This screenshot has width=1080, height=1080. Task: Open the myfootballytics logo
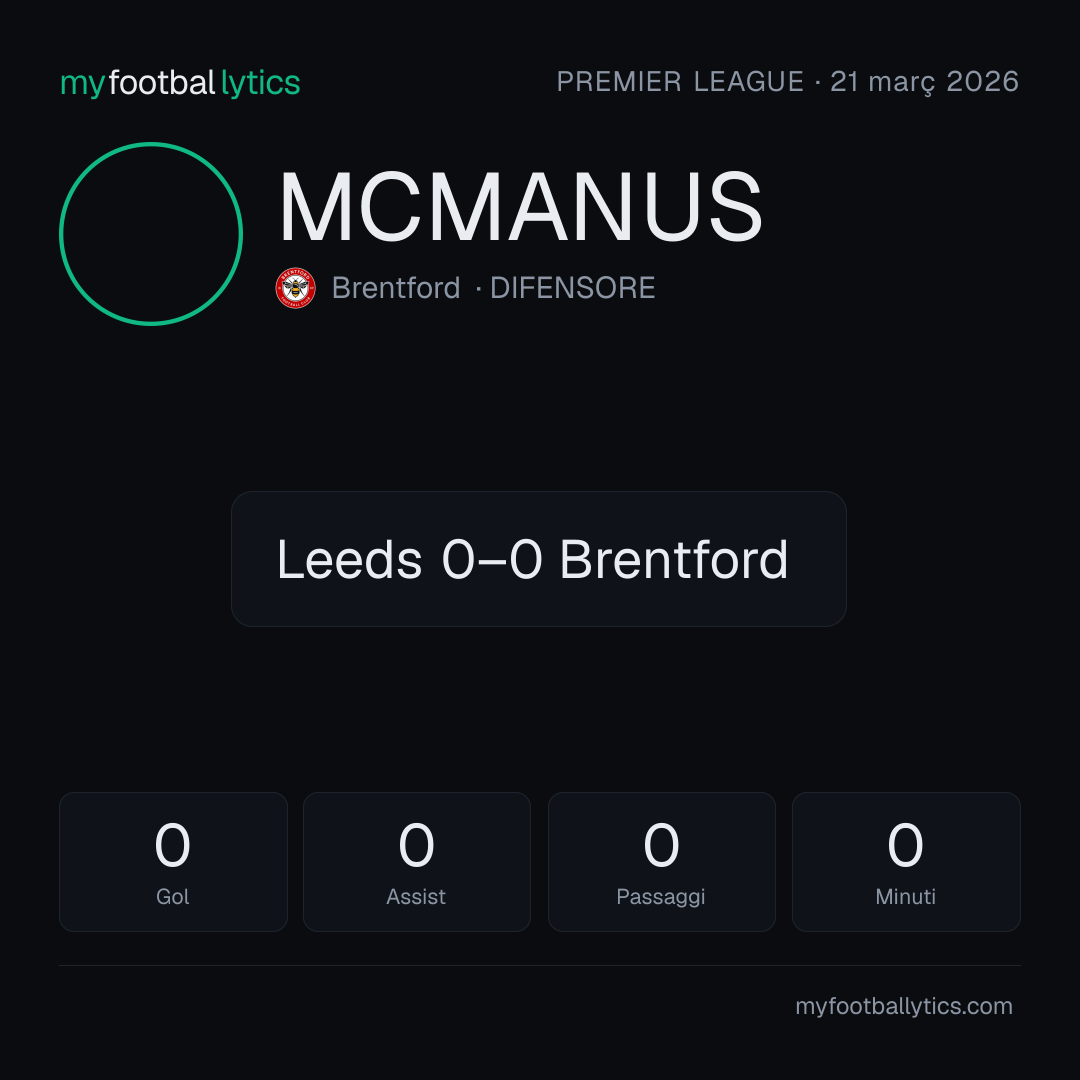tap(180, 83)
